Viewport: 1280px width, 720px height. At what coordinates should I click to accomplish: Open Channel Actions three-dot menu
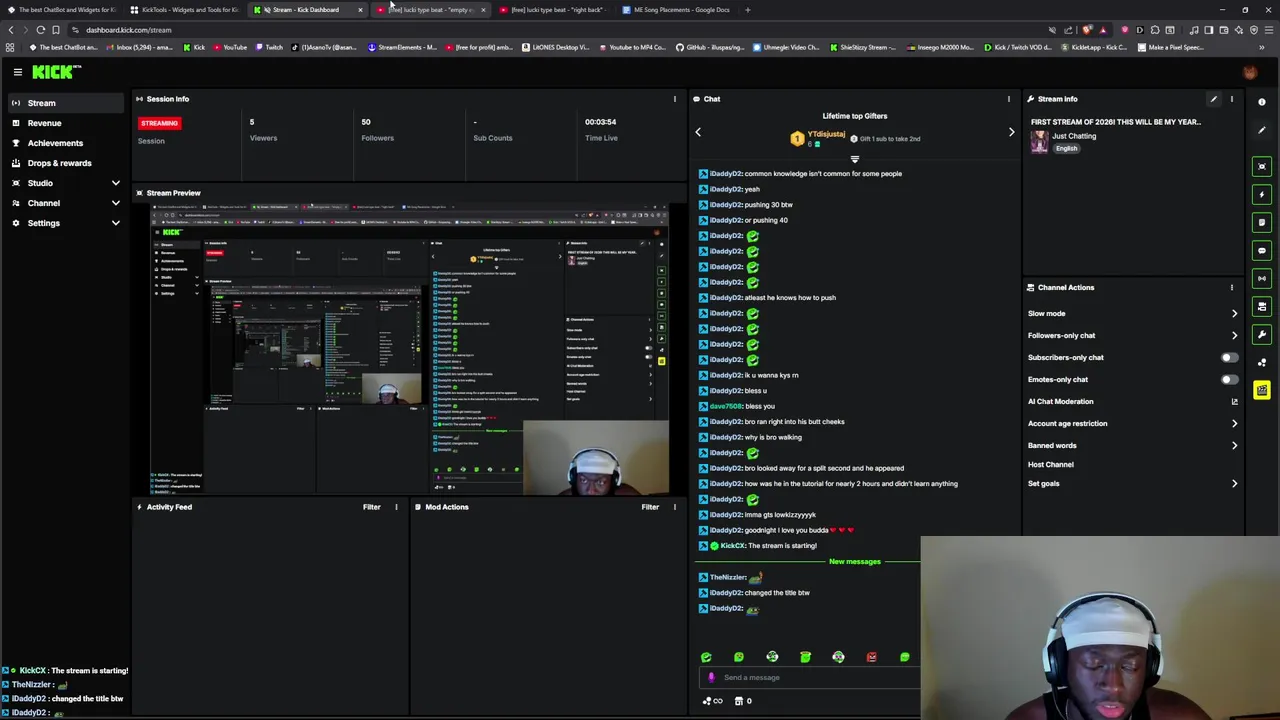pyautogui.click(x=1231, y=287)
